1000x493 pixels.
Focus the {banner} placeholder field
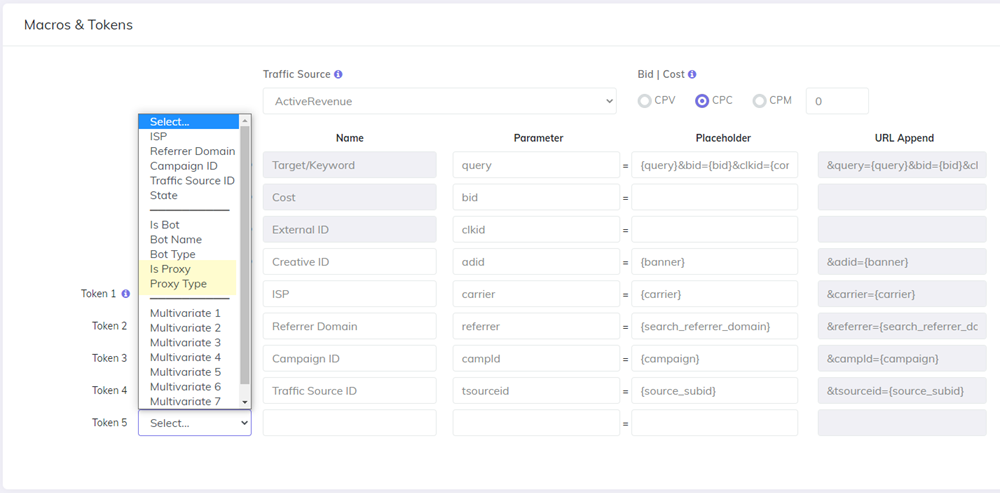coord(714,262)
